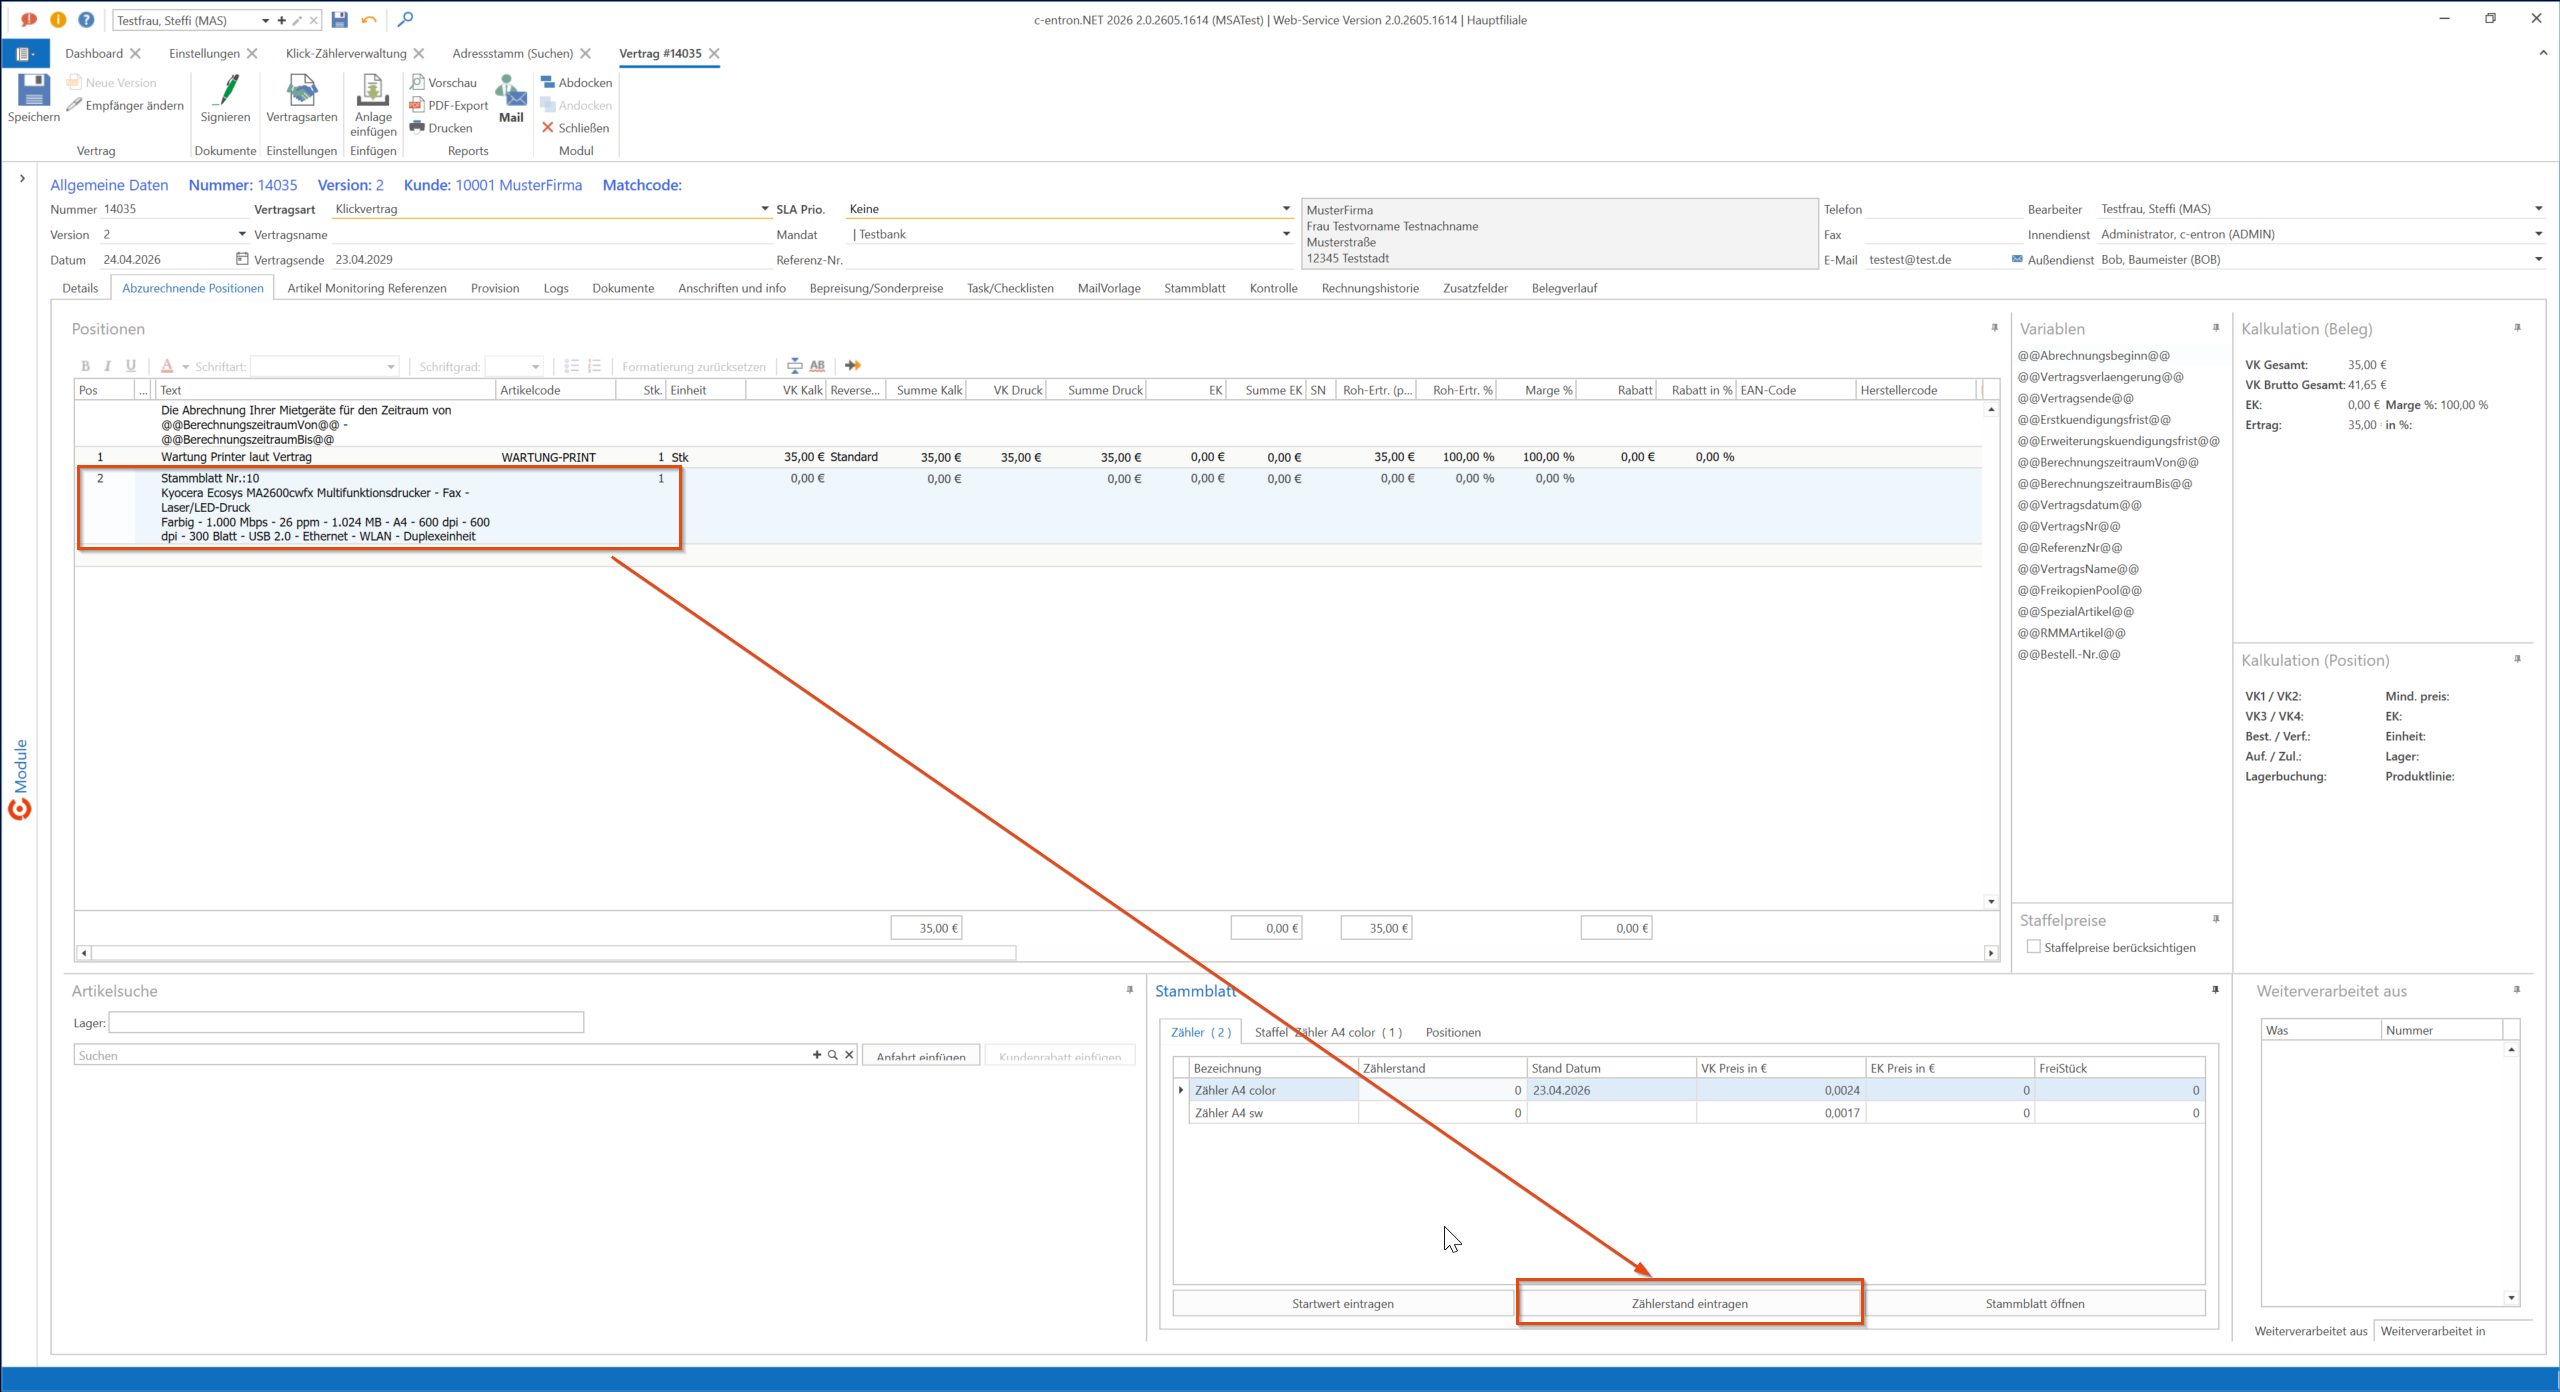Open Vertragsarten handshake icon
This screenshot has height=1392, width=2560.
[301, 91]
